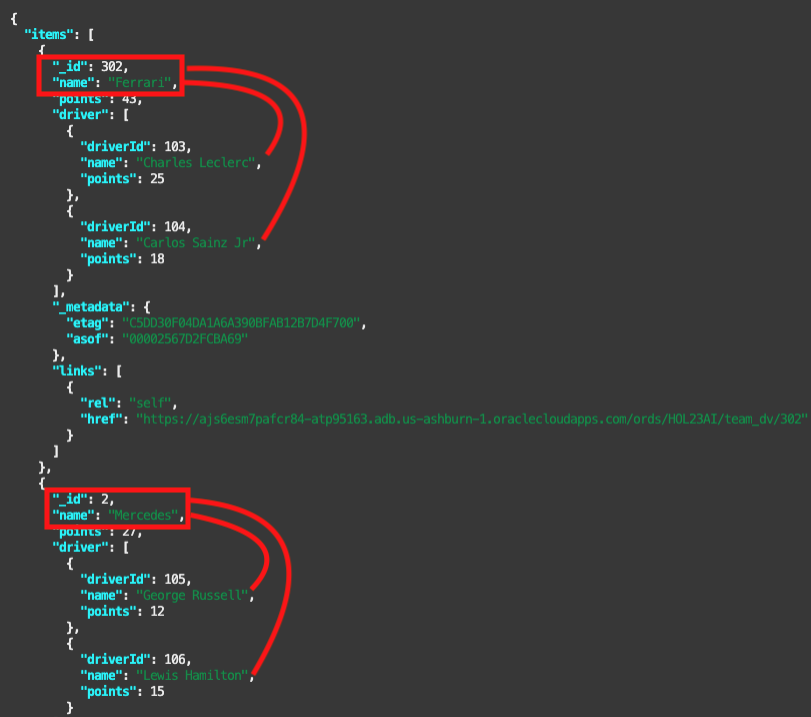The width and height of the screenshot is (811, 717).
Task: Click the team name "Mercedes"
Action: (x=143, y=515)
